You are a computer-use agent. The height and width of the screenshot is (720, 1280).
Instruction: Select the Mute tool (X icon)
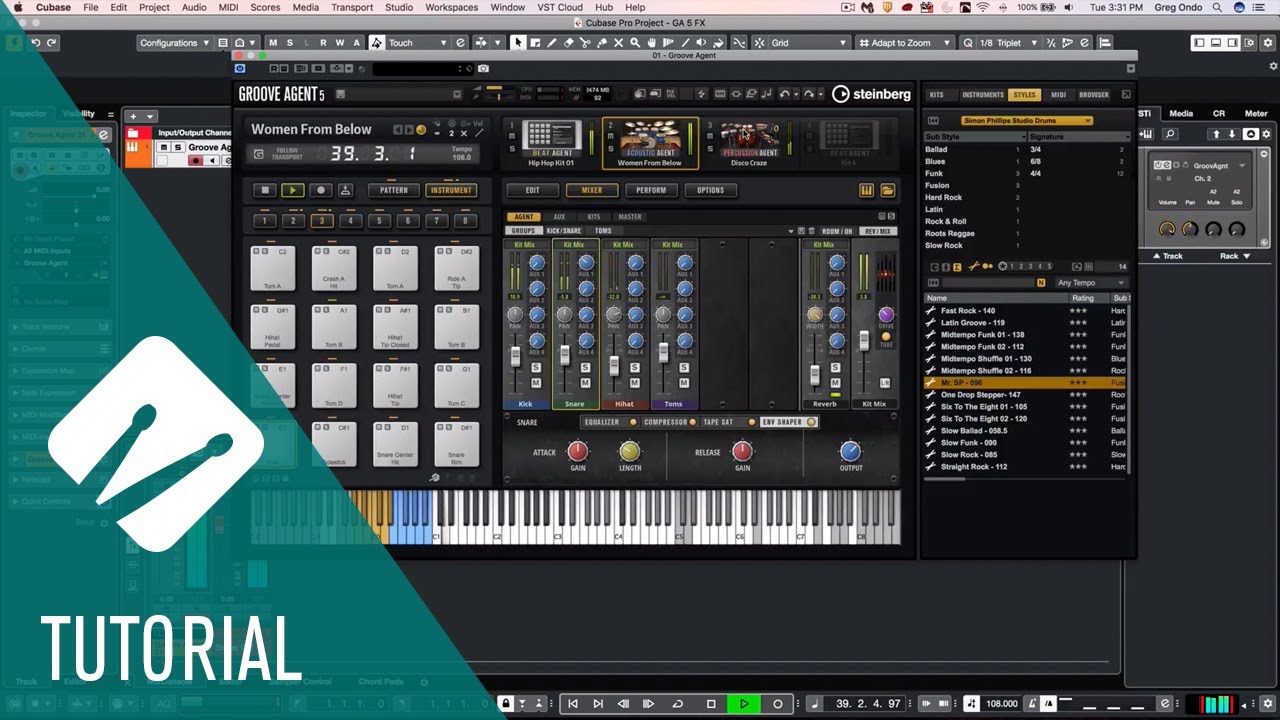tap(618, 43)
